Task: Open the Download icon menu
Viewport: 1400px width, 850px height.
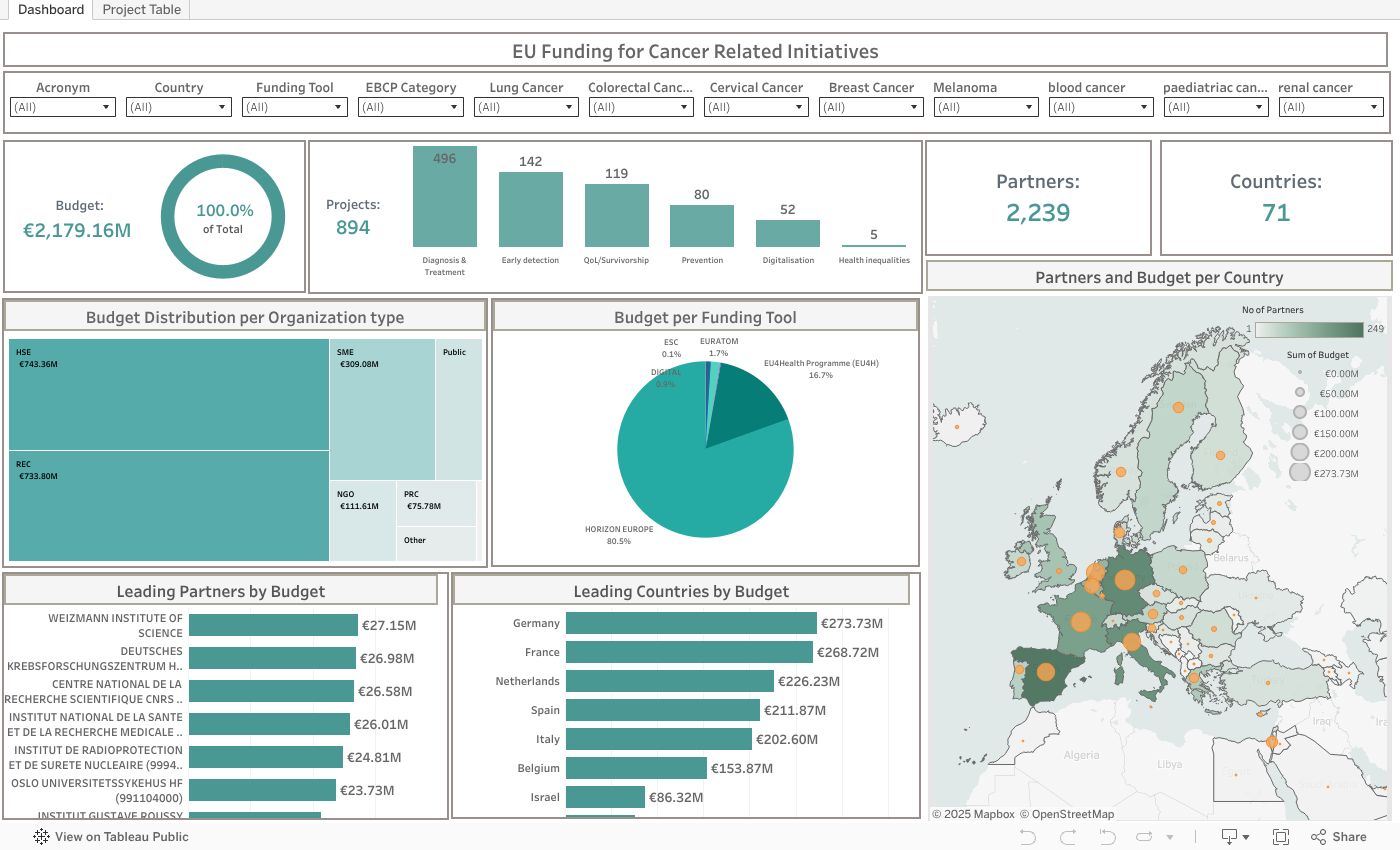Action: coord(1231,837)
